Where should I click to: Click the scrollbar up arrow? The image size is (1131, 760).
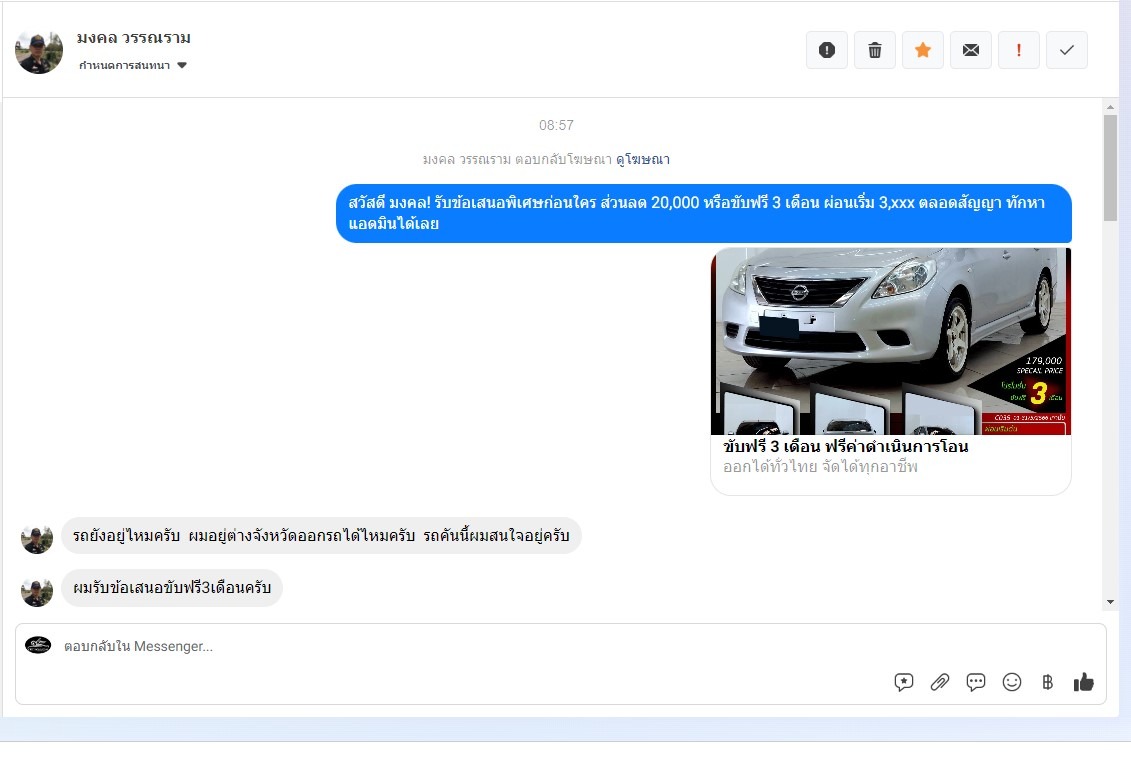[1110, 106]
